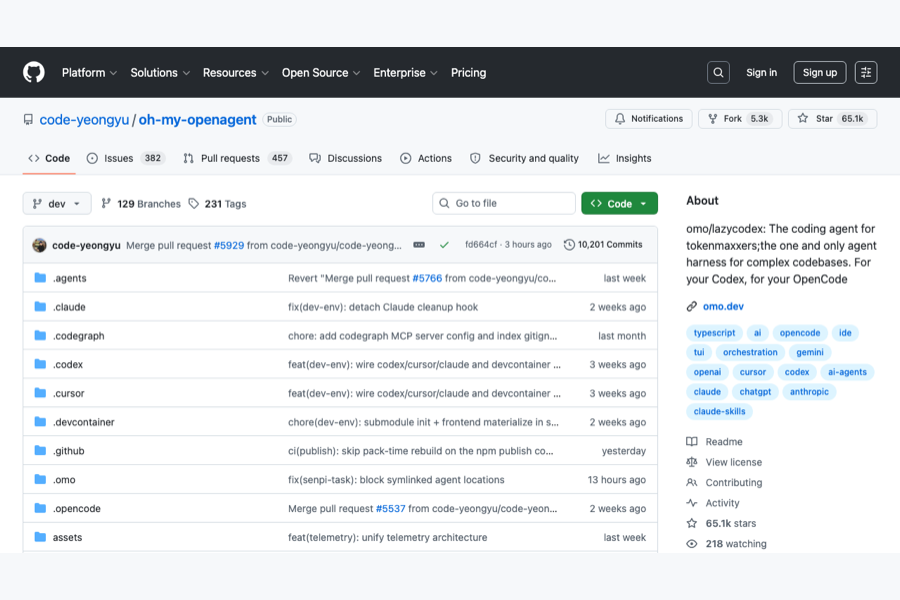Screen dimensions: 900x600
Task: Click the commits history clock icon
Action: point(569,245)
